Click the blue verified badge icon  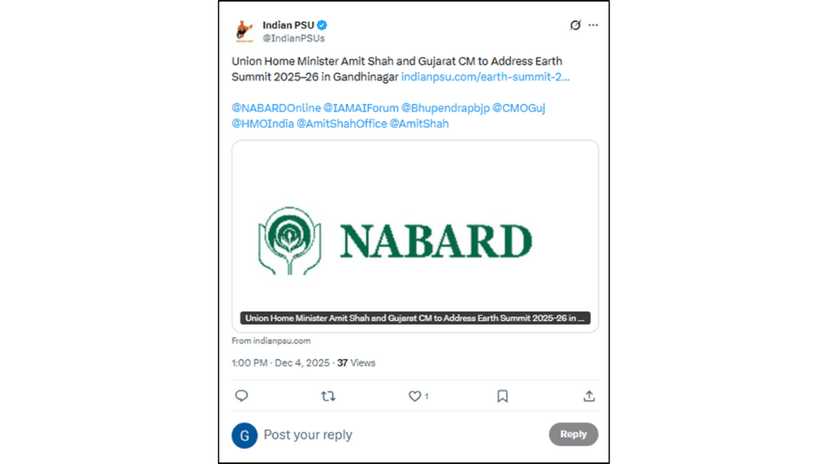pyautogui.click(x=323, y=25)
